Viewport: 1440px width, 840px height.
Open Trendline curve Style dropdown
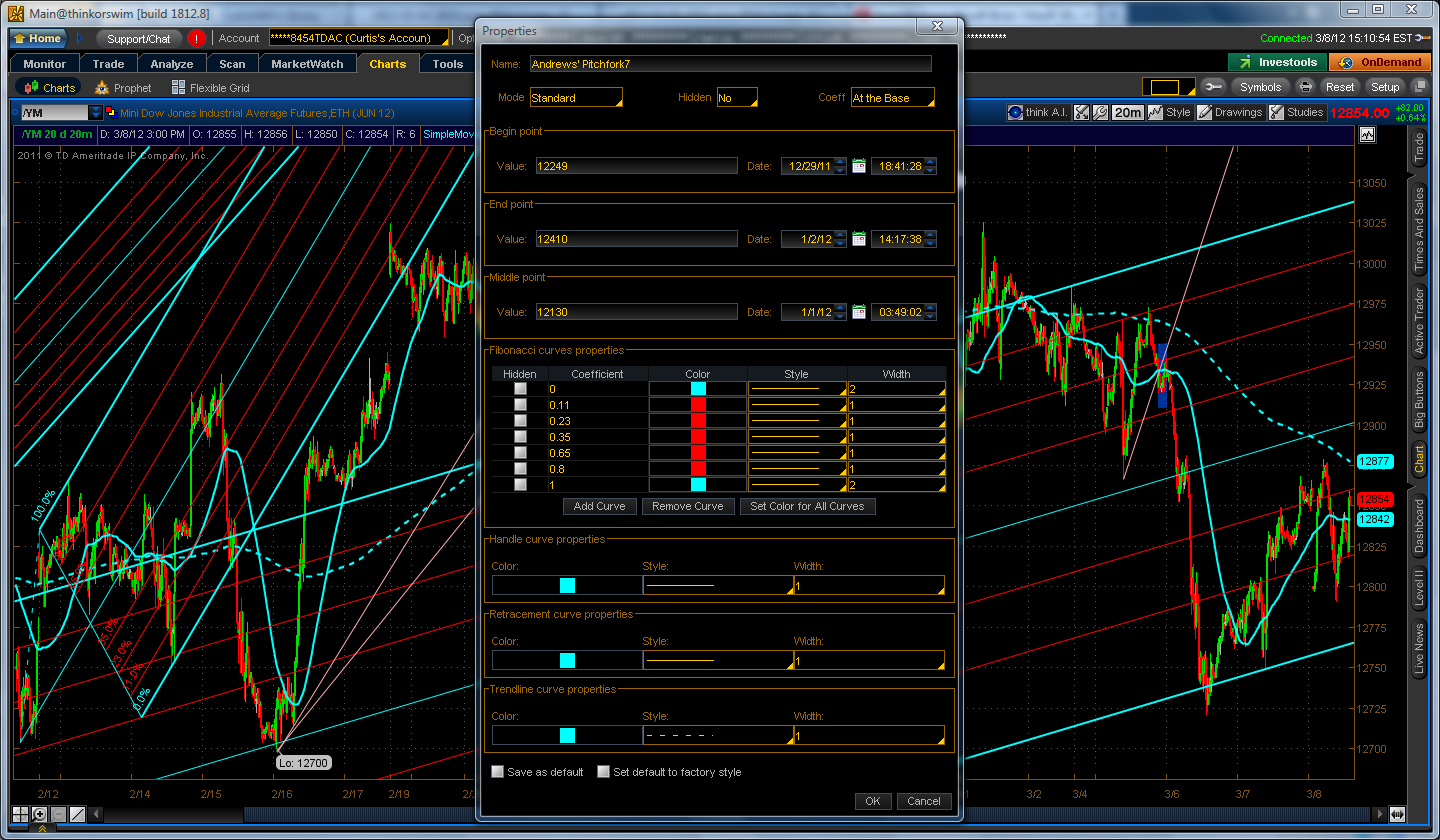tap(718, 736)
